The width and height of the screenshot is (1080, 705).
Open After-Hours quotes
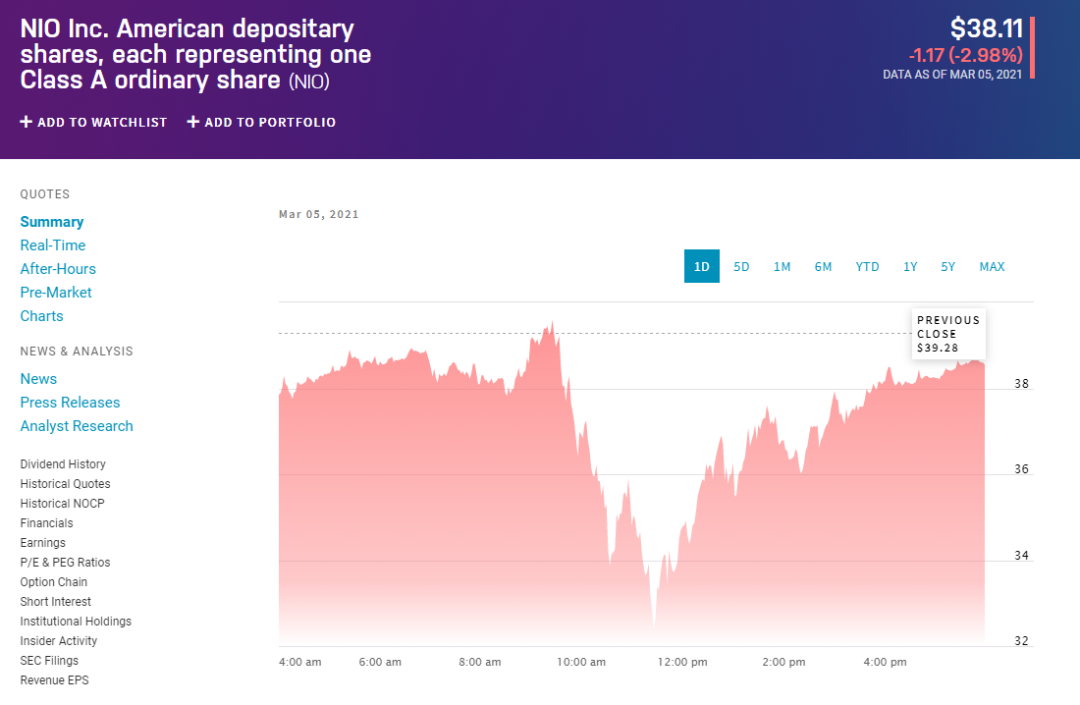click(58, 269)
